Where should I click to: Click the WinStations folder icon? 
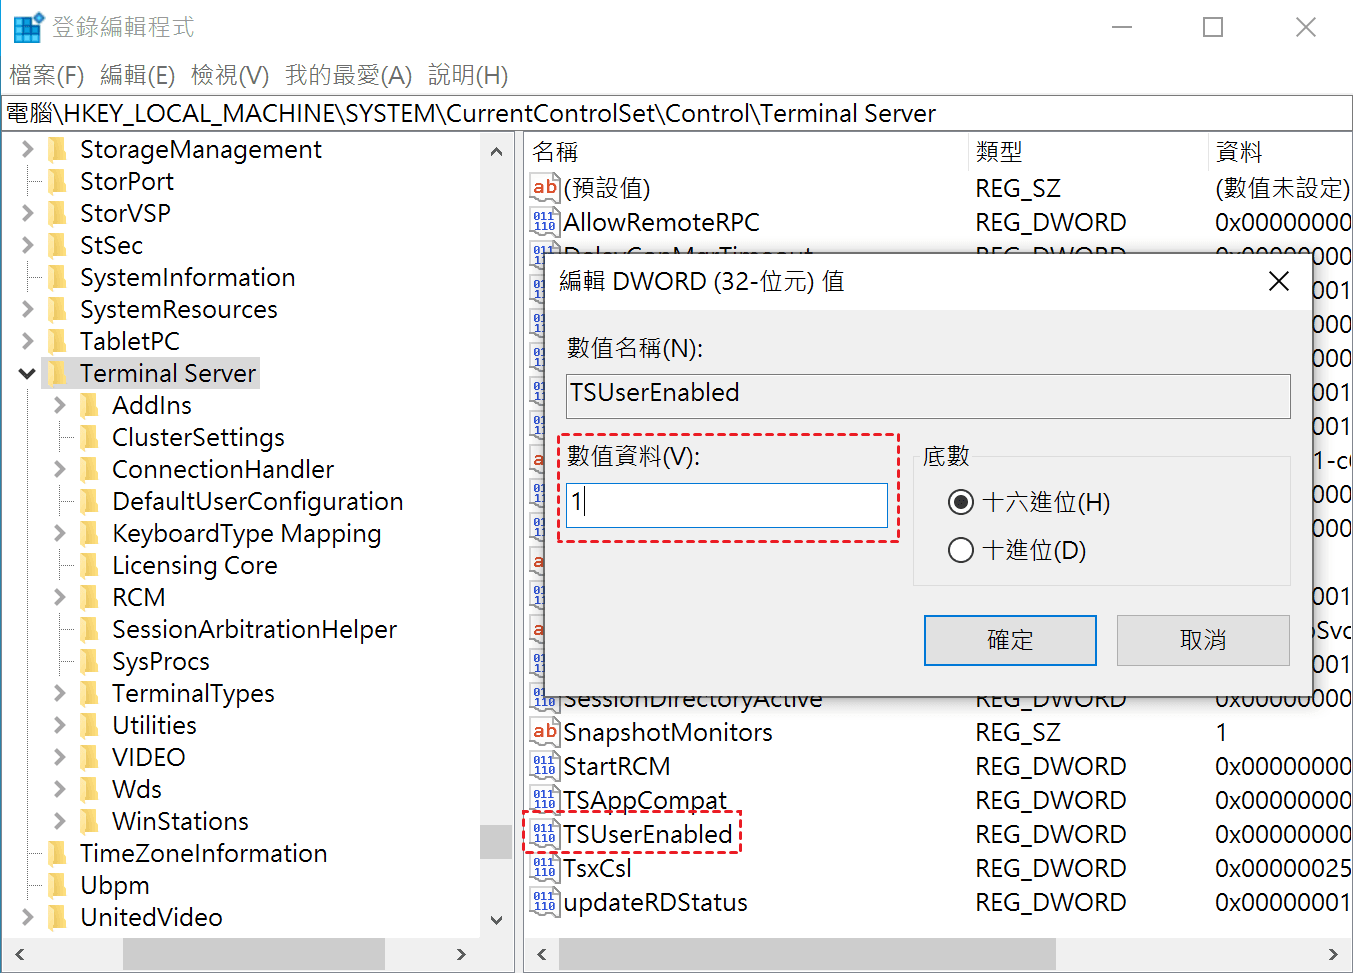91,822
